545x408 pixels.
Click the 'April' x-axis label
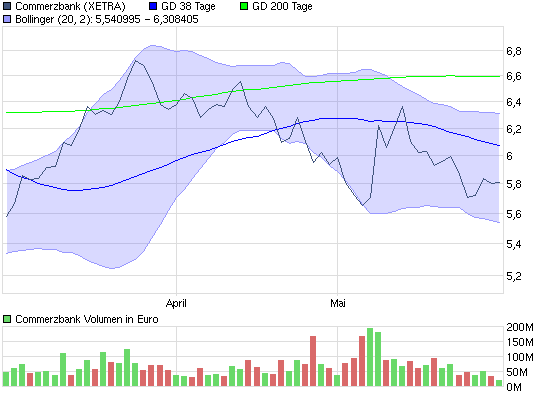(x=176, y=303)
